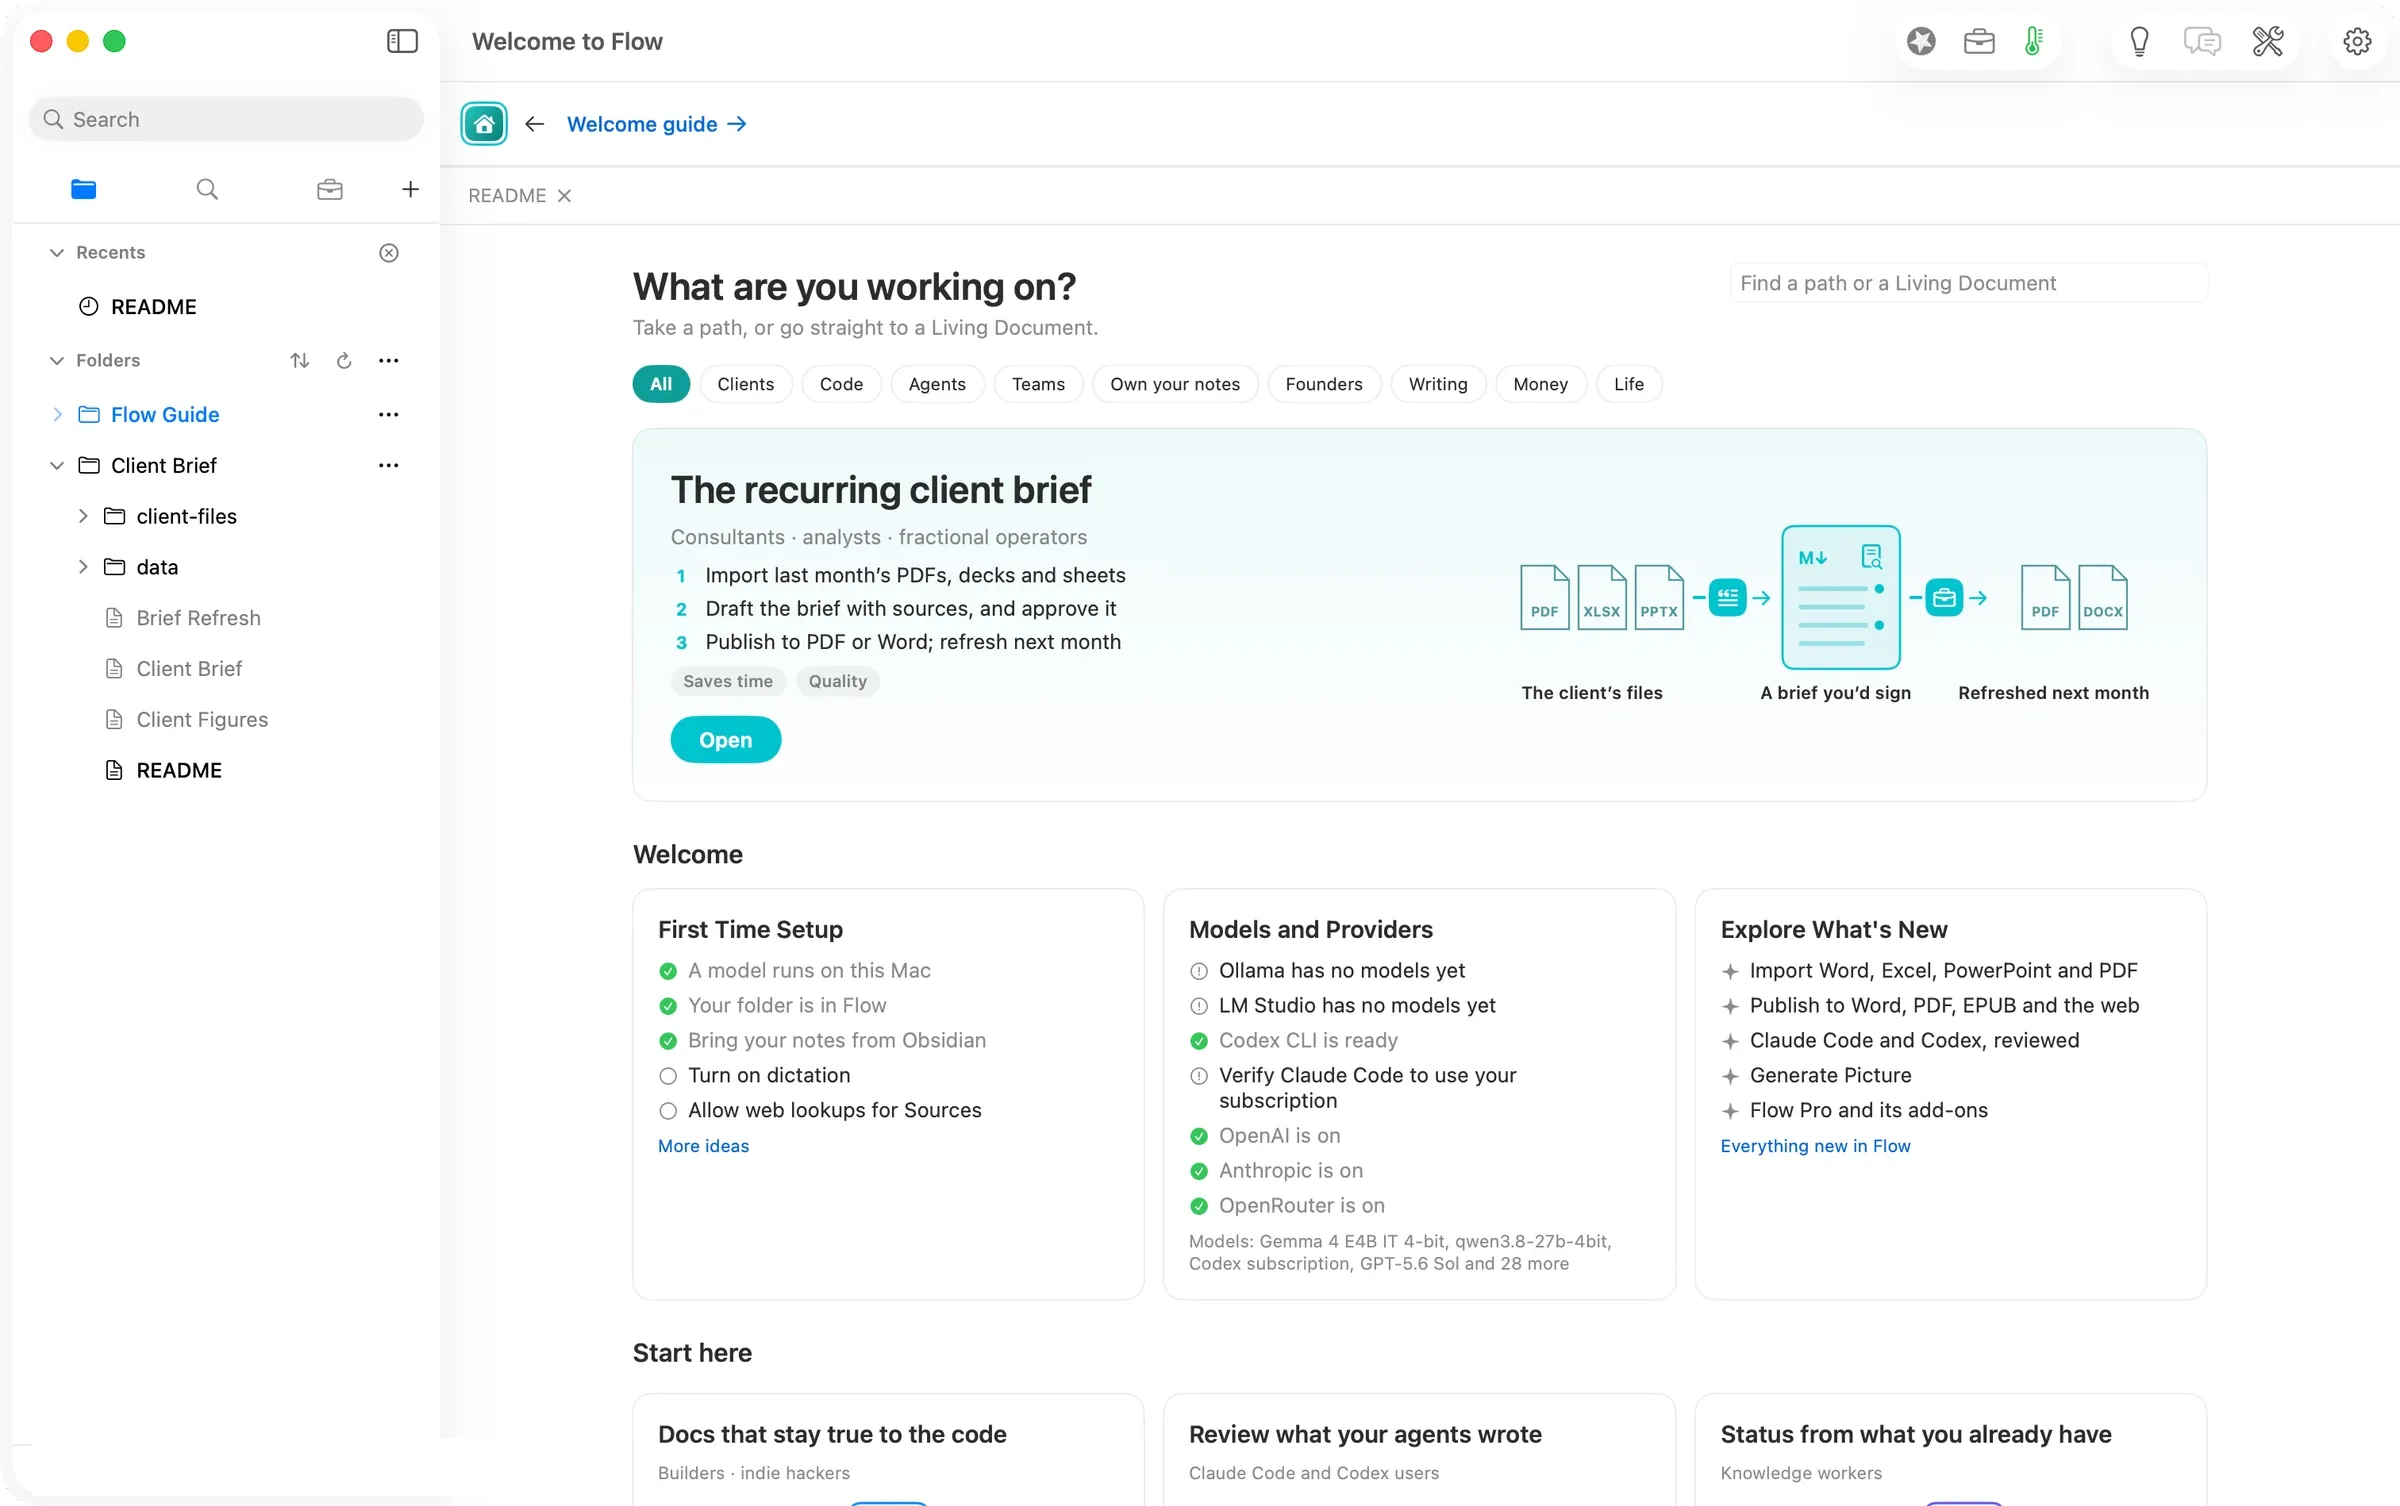
Task: Open the Brief Refresh document
Action: coord(198,618)
